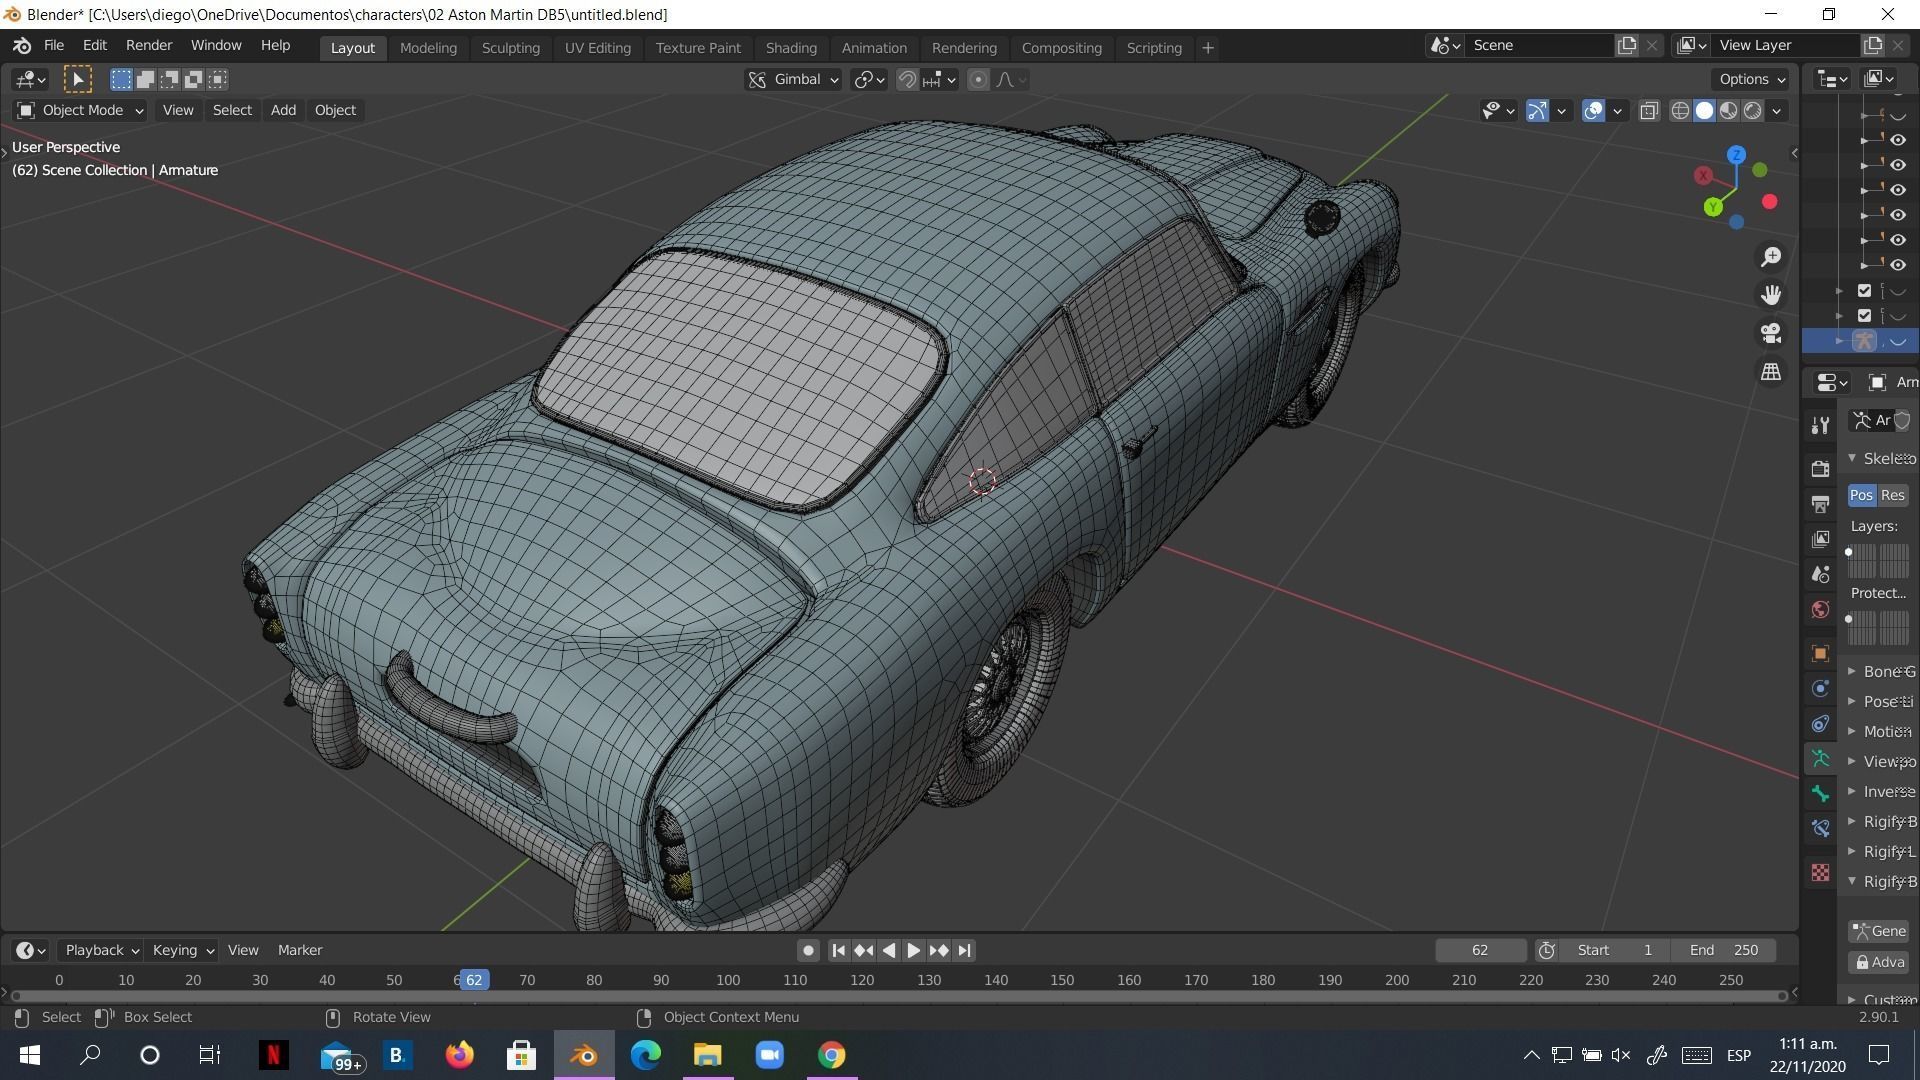Toggle use preview frame range clock
Viewport: 1920px width, 1080px height.
tap(1547, 951)
